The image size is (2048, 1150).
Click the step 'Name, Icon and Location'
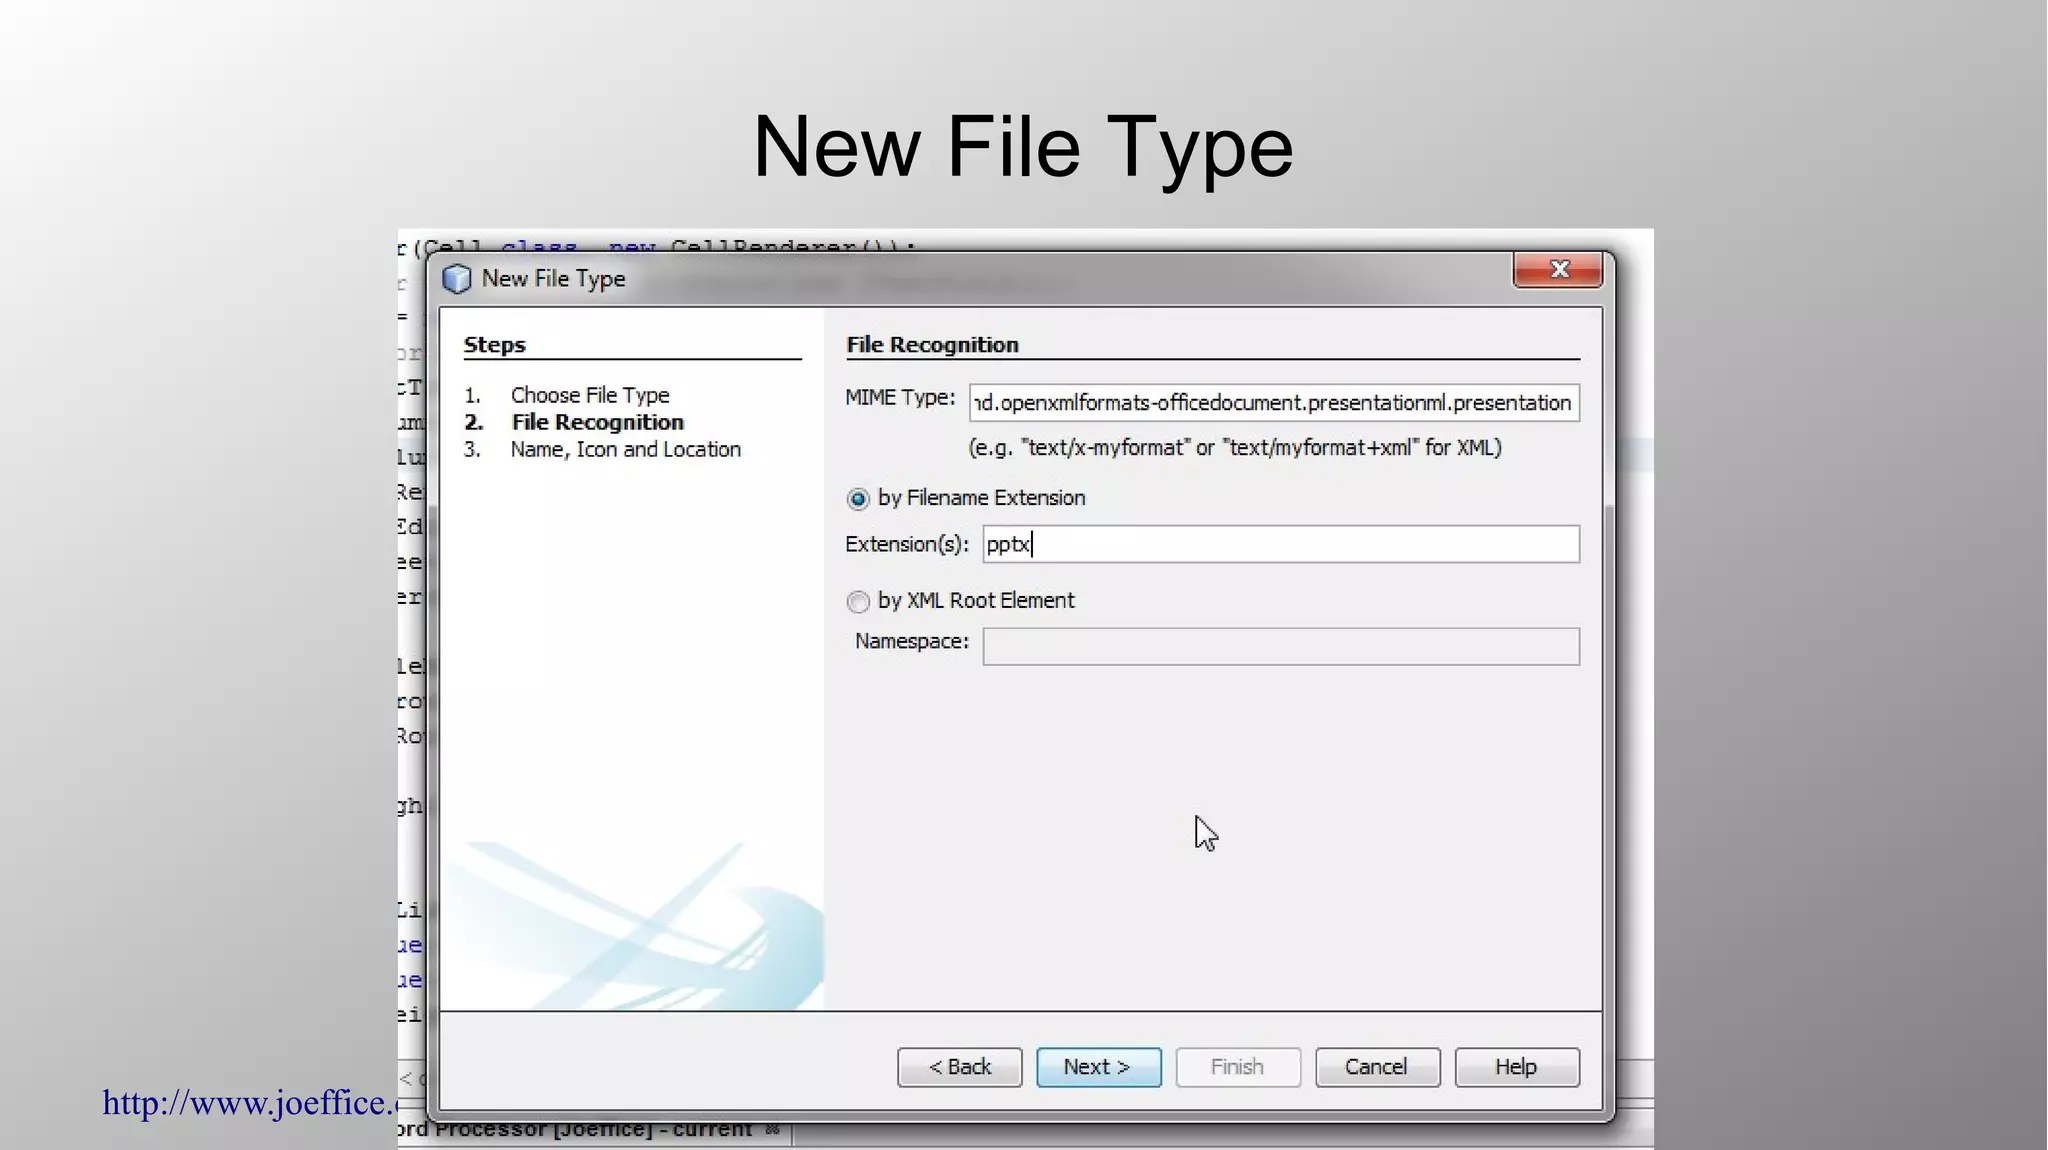[626, 449]
